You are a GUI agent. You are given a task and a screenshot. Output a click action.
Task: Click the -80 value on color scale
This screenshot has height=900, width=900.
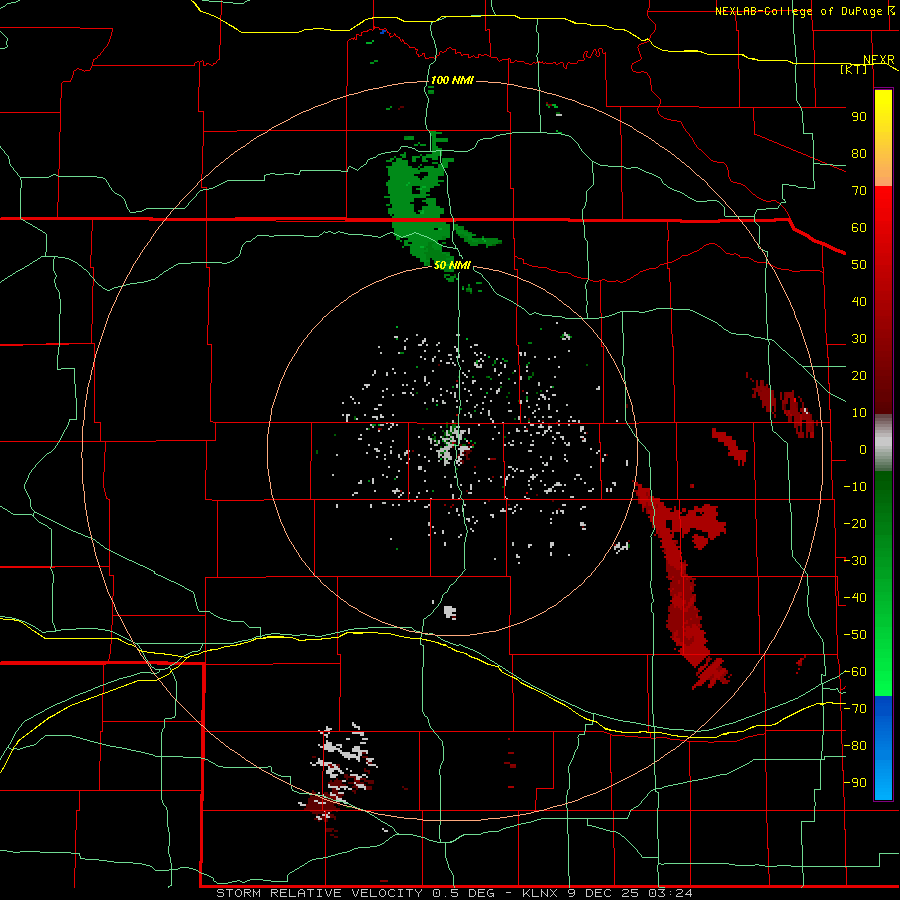[x=855, y=746]
